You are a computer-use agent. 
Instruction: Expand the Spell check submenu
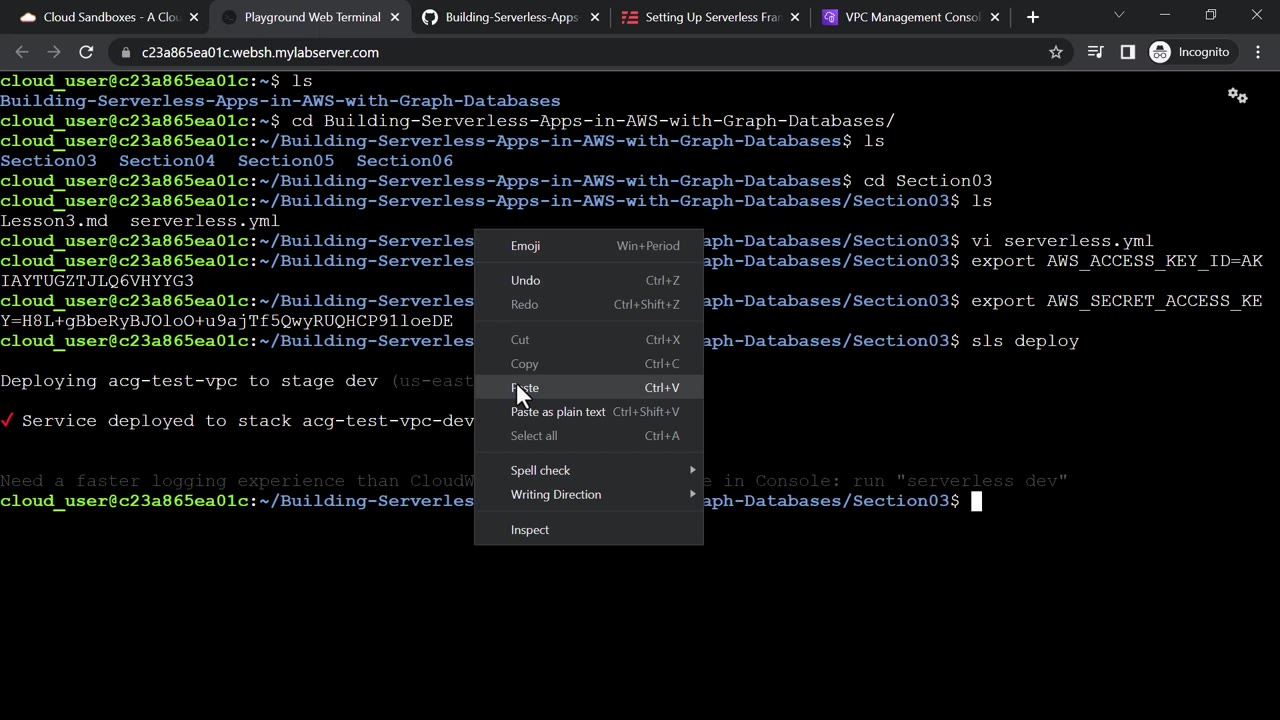pos(589,471)
